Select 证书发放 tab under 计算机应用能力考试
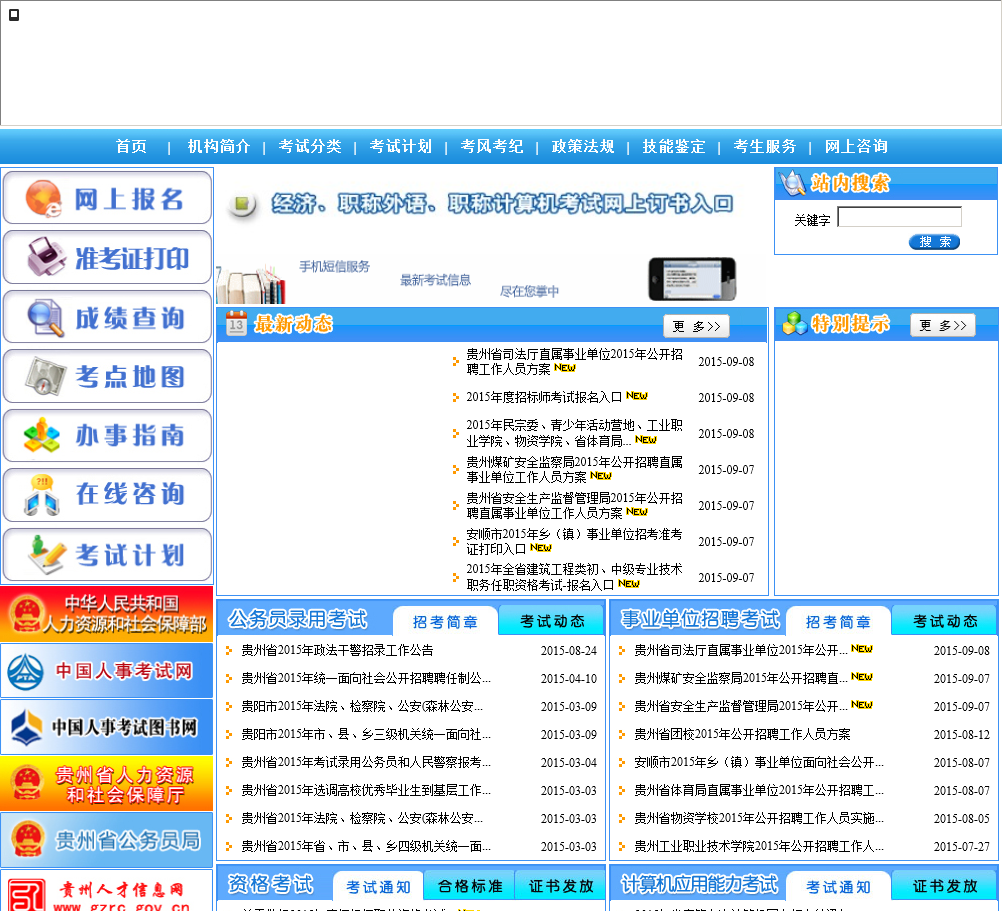This screenshot has height=911, width=1002. (945, 886)
